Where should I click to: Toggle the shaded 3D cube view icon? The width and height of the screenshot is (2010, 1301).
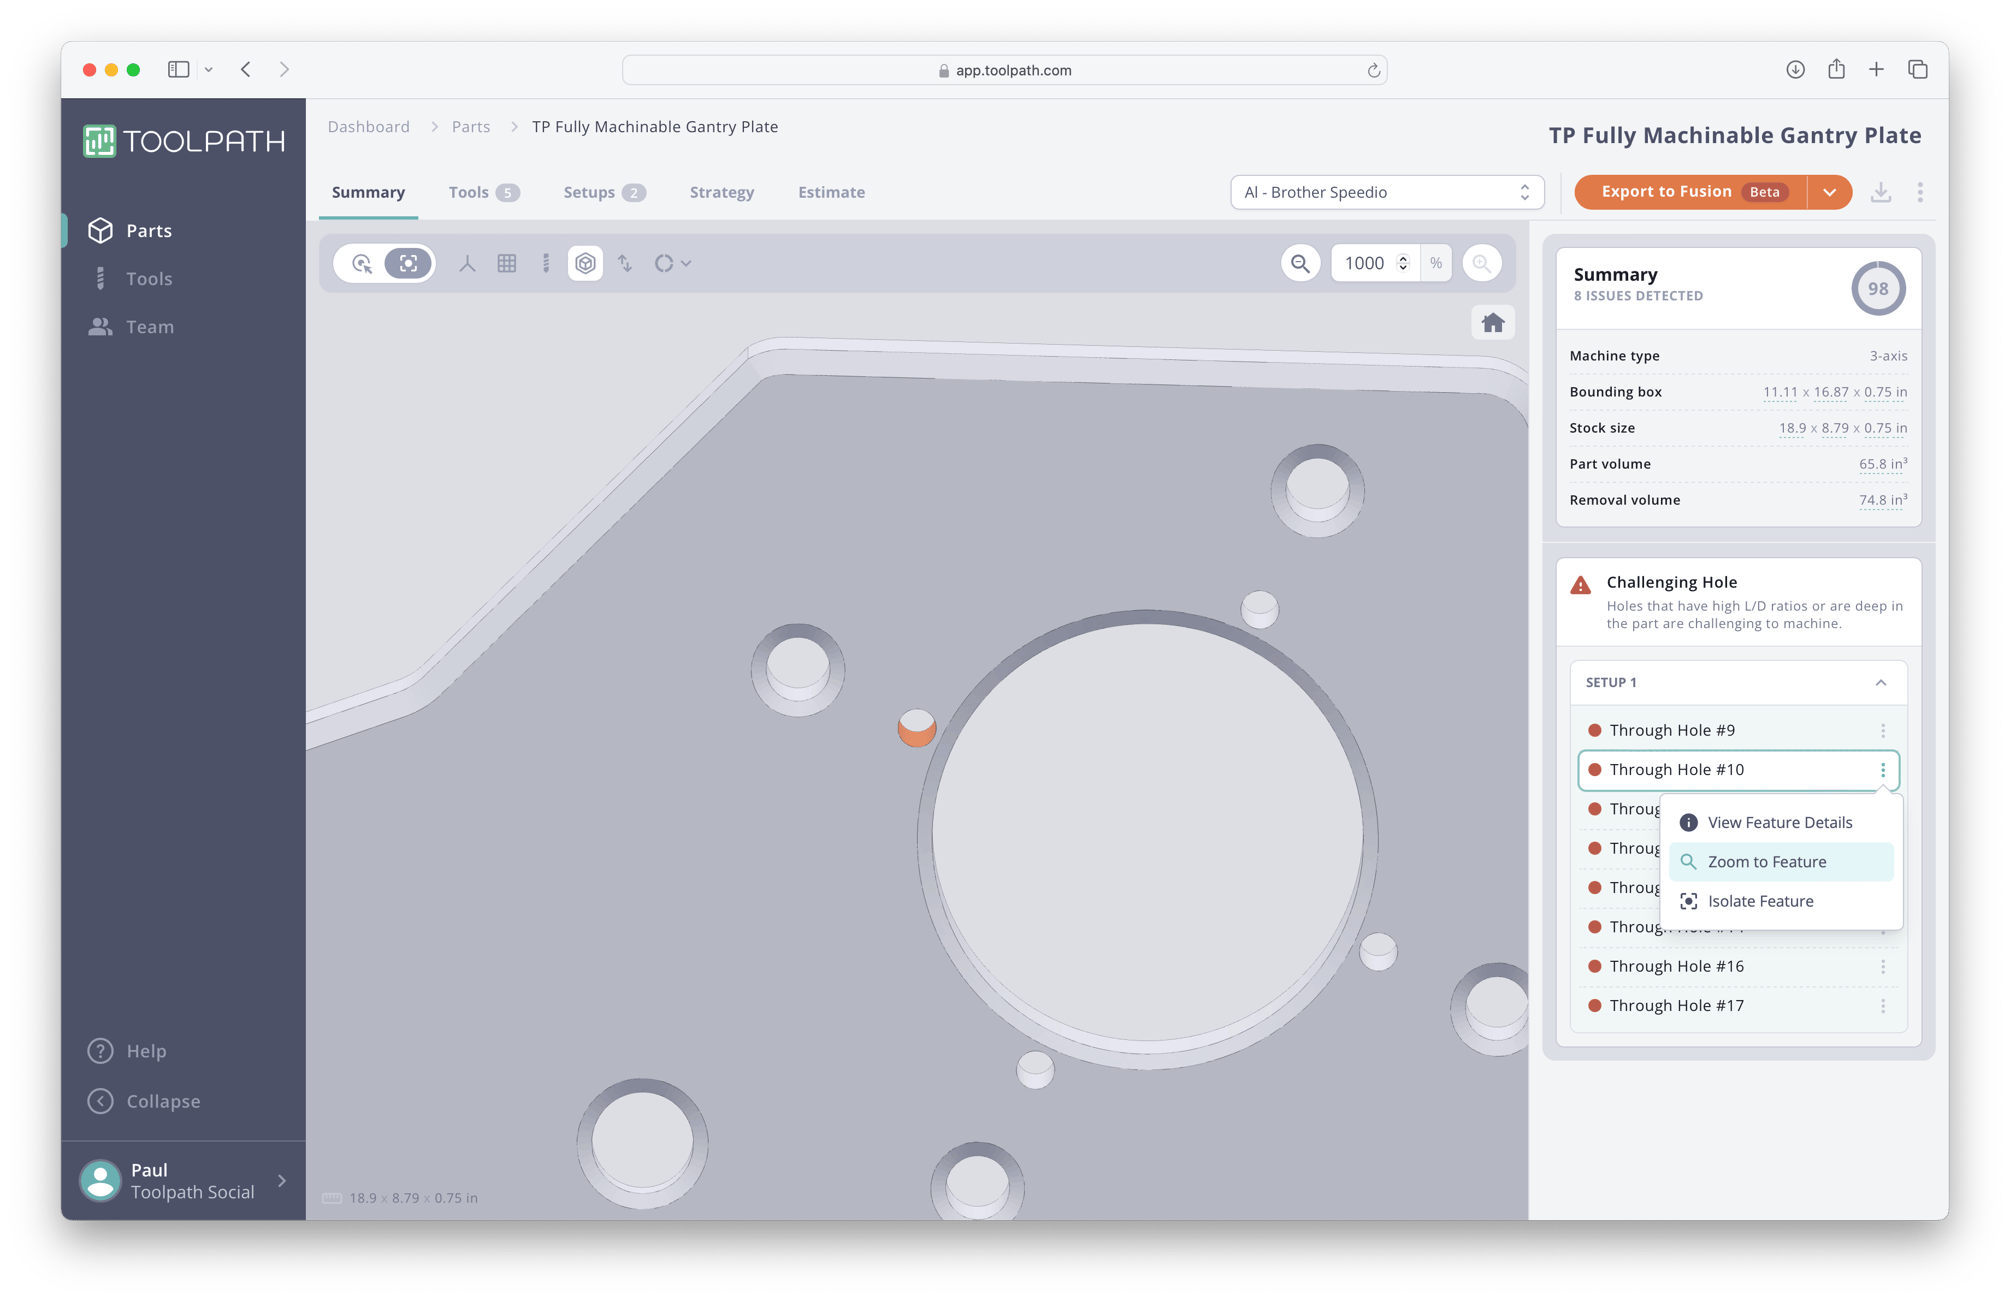tap(585, 263)
